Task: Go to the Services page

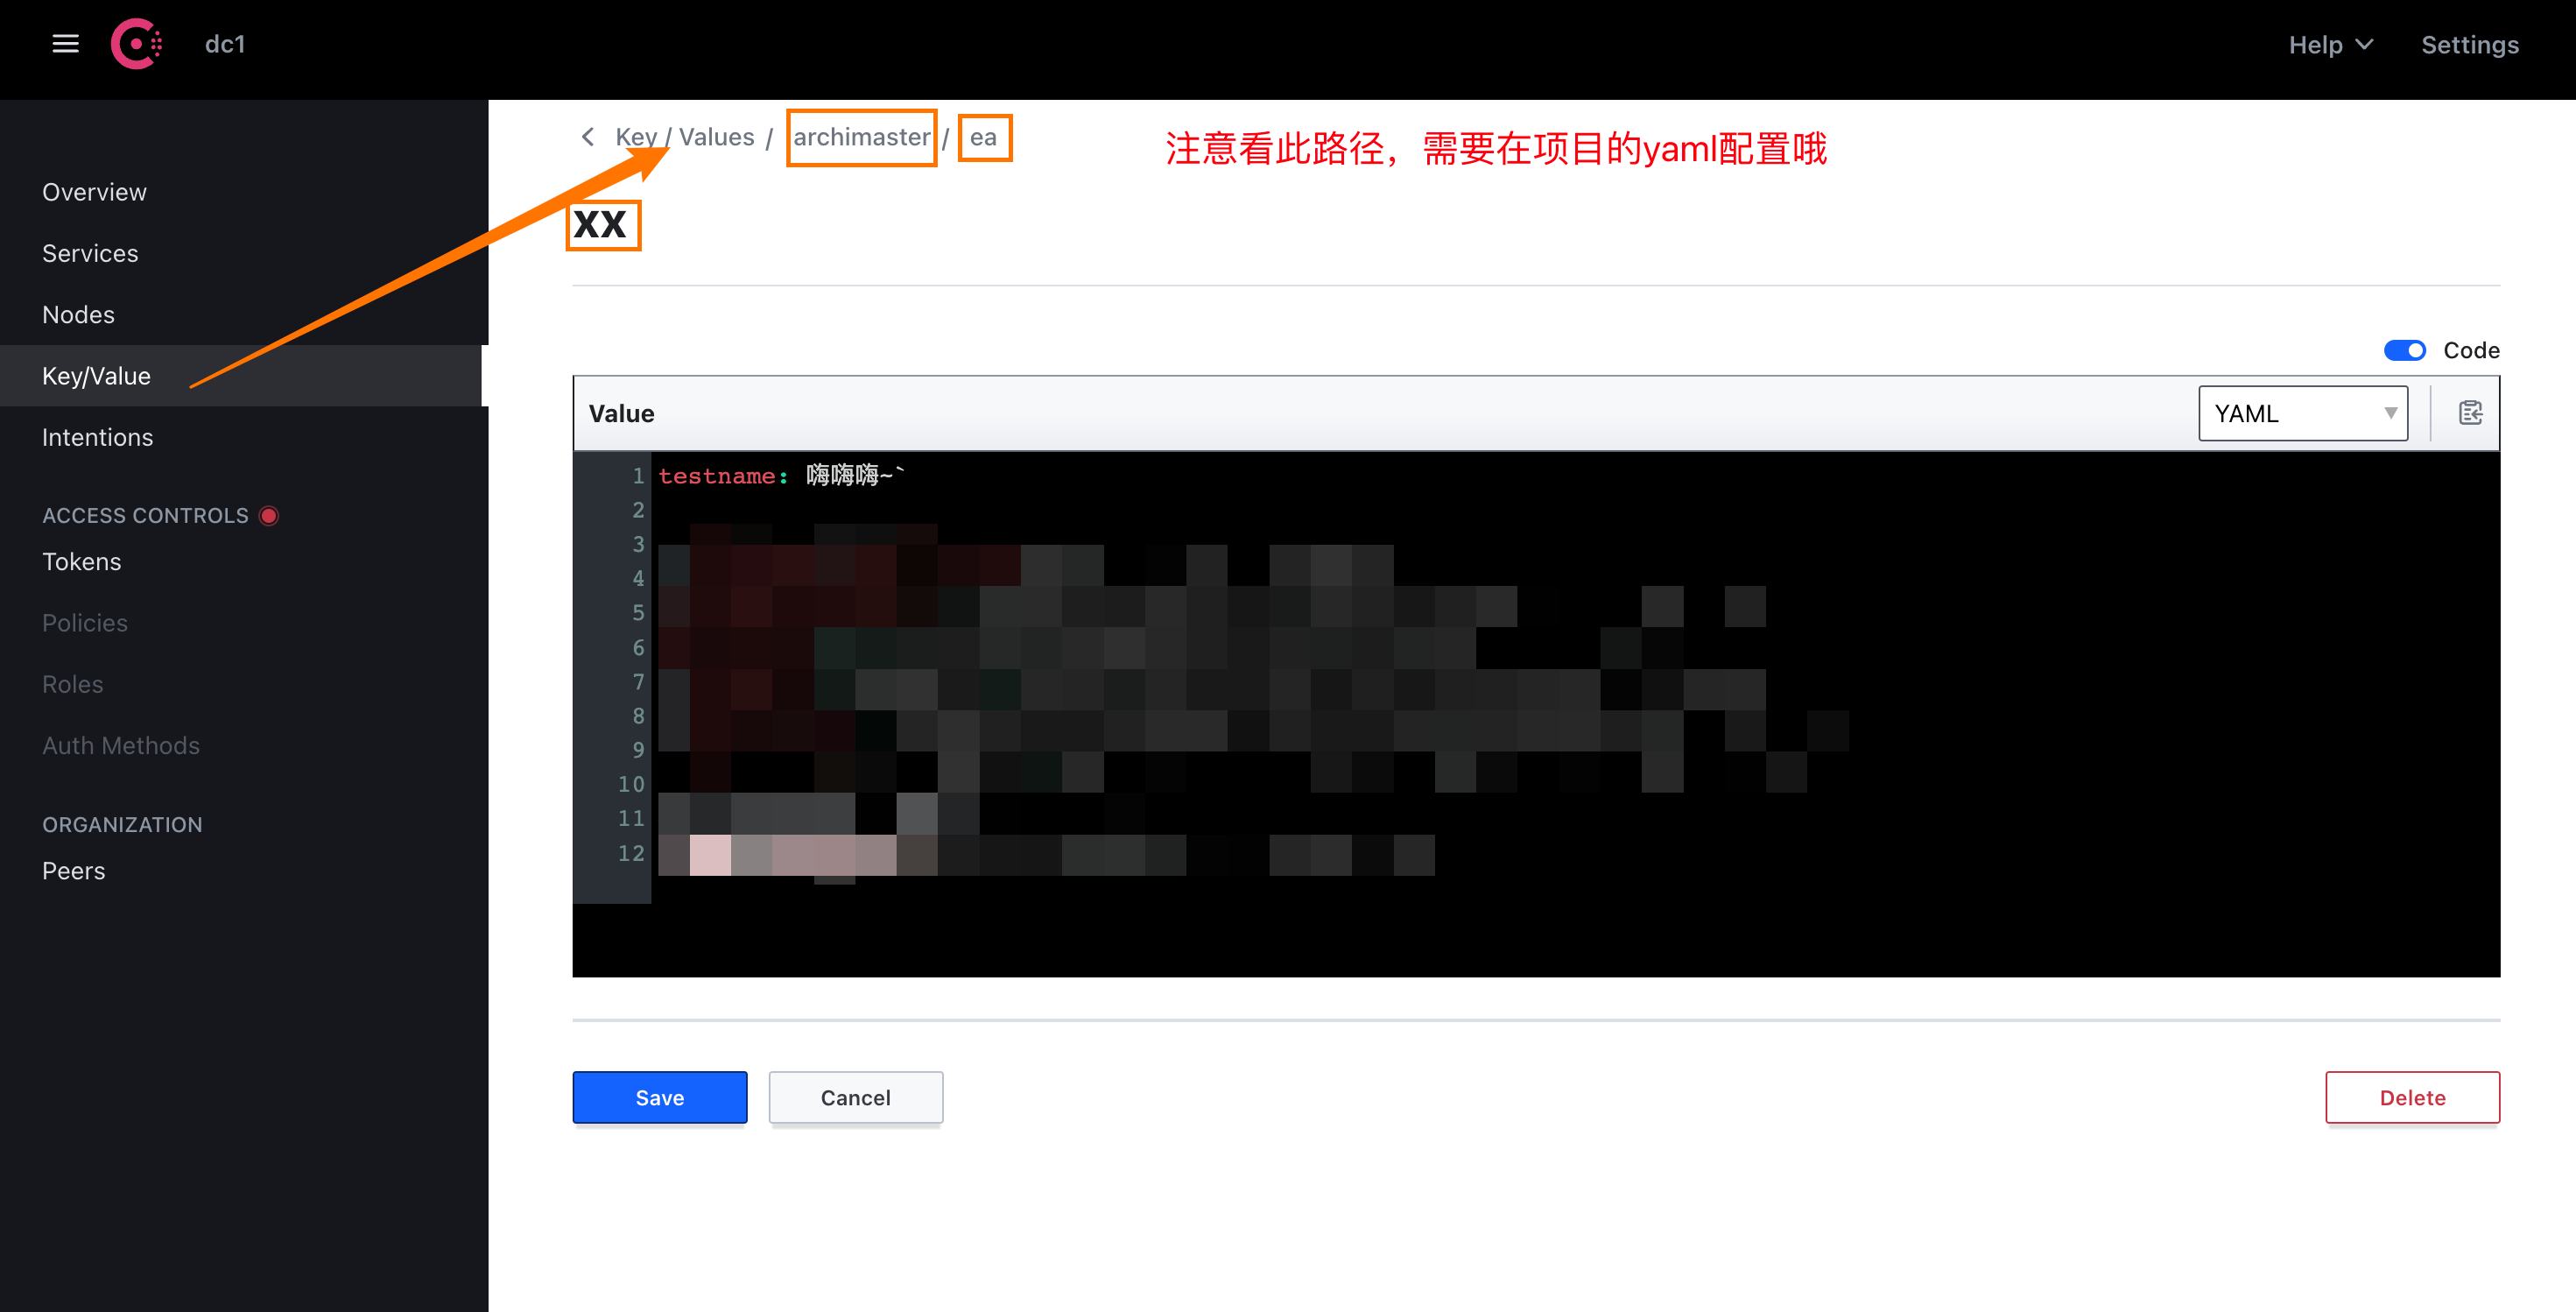Action: [90, 253]
